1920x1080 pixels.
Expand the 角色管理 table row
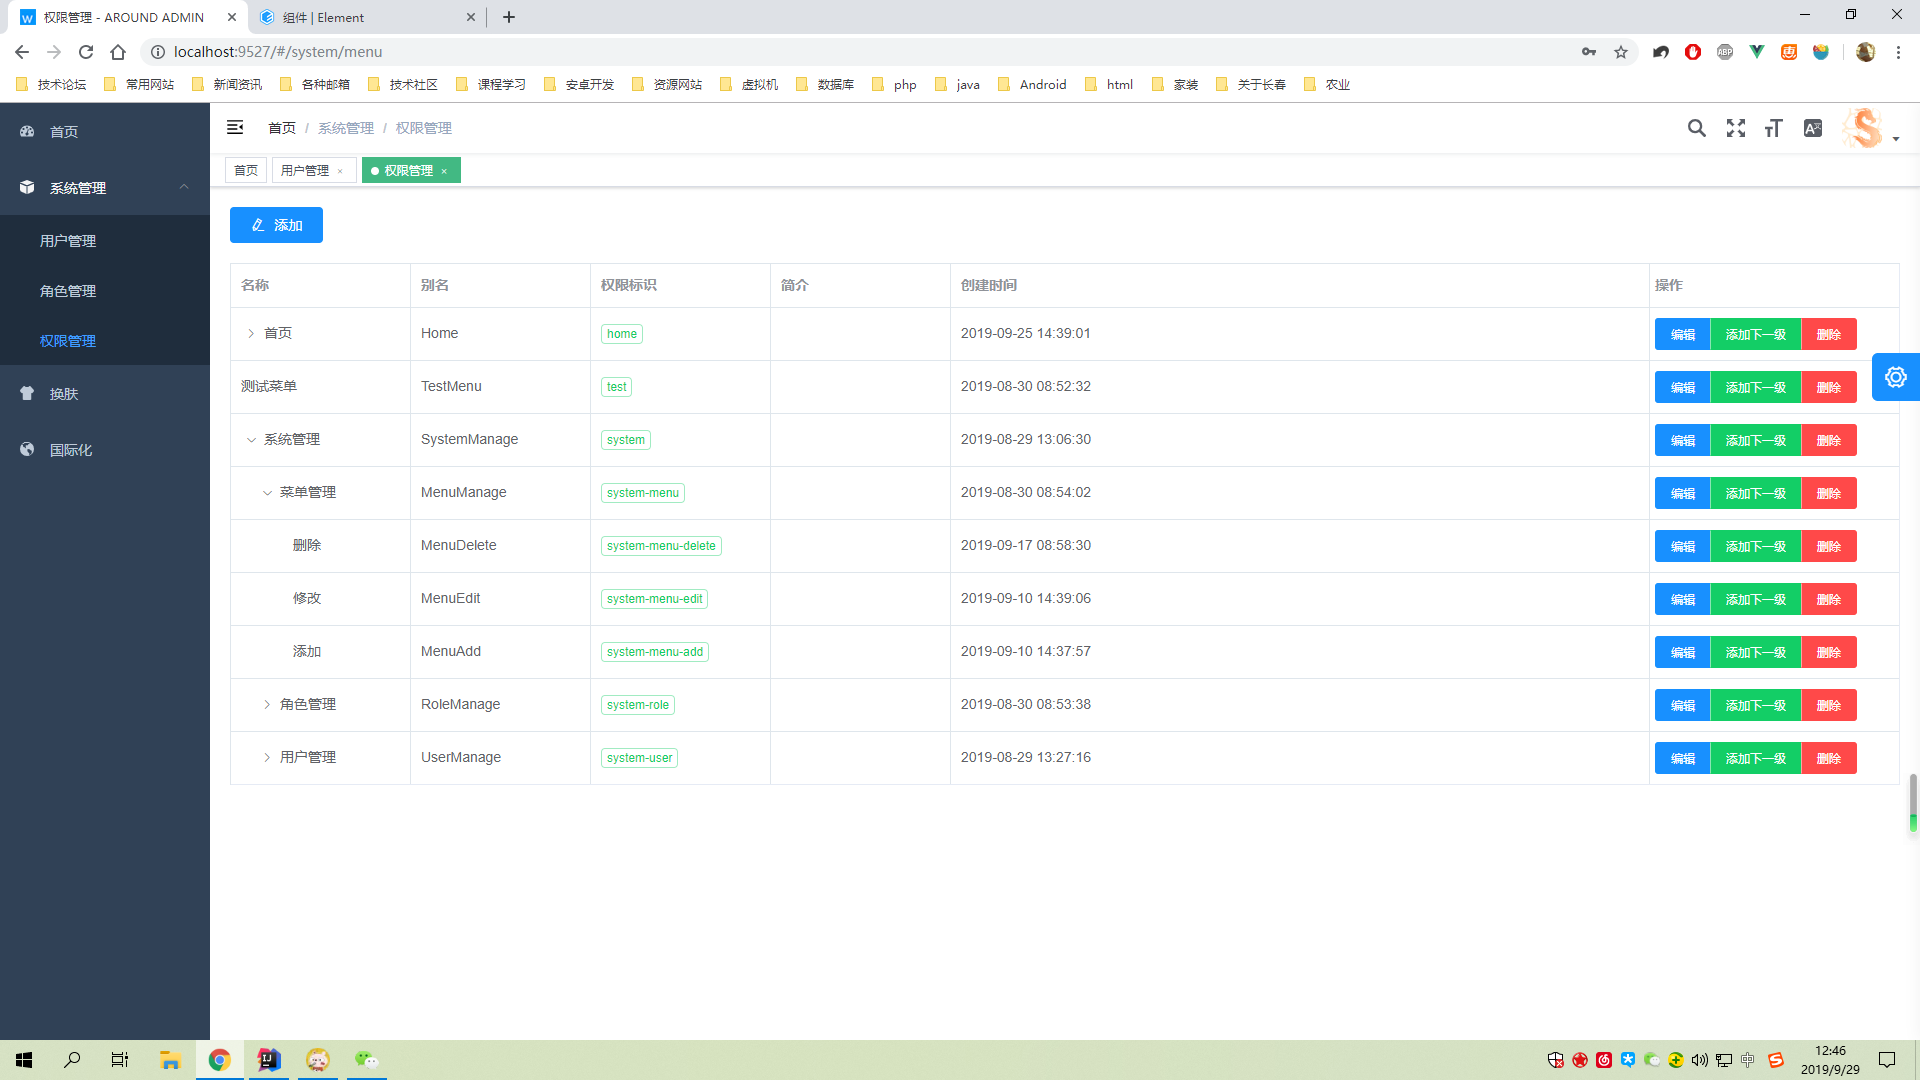point(267,704)
